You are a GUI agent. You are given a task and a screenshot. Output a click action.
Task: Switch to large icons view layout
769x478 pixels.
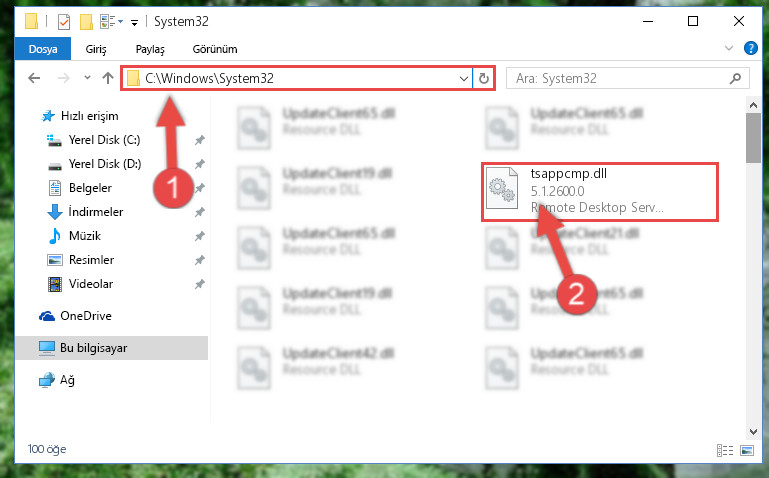pos(747,450)
